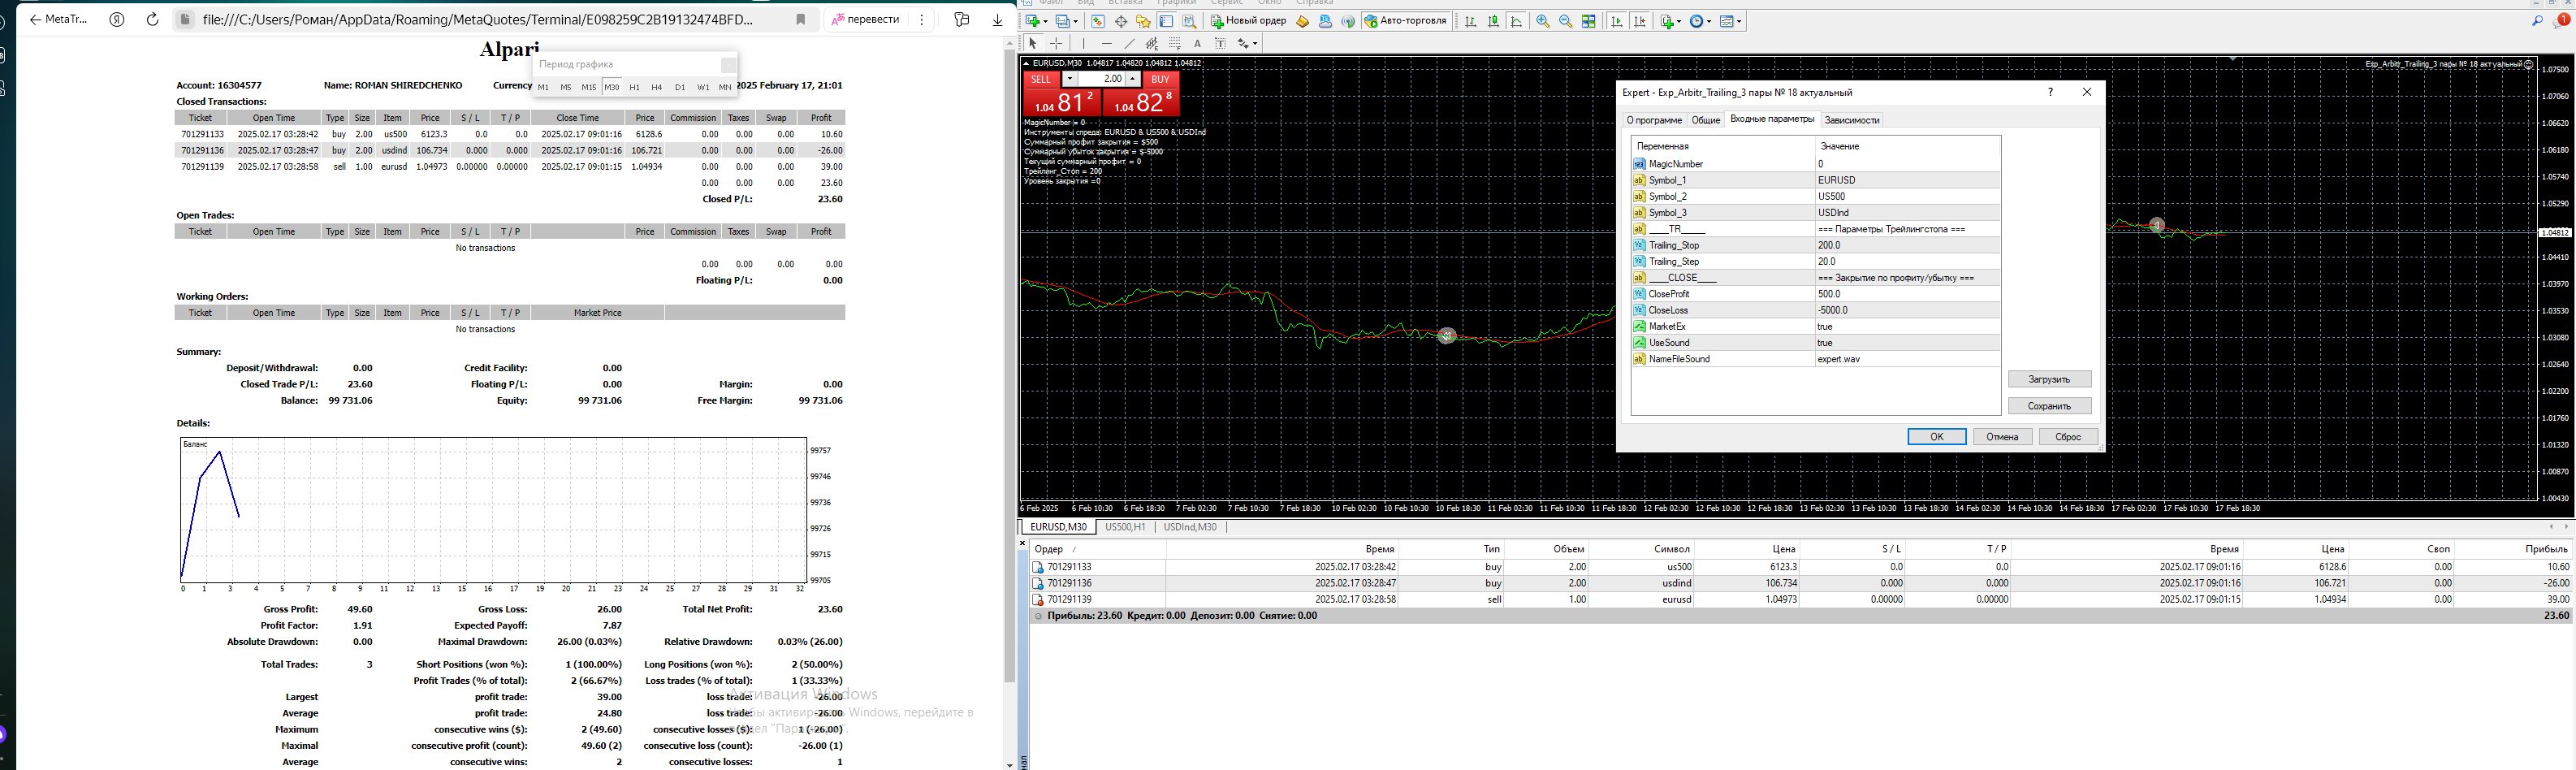The width and height of the screenshot is (2576, 770).
Task: Toggle the Авто-торговля button
Action: tap(1405, 21)
